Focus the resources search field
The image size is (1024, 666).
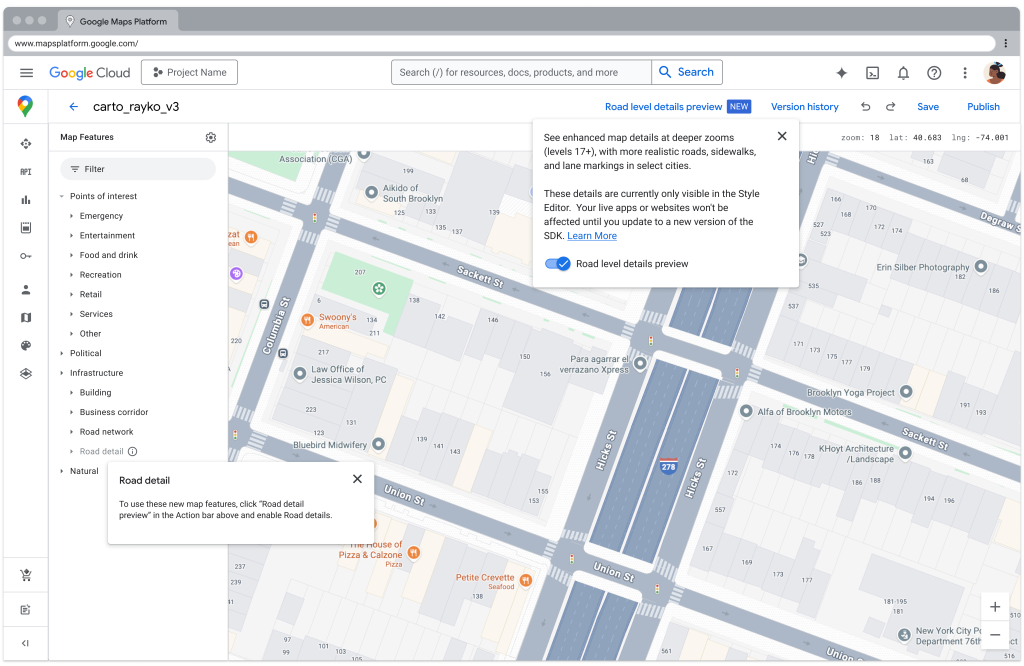(521, 72)
